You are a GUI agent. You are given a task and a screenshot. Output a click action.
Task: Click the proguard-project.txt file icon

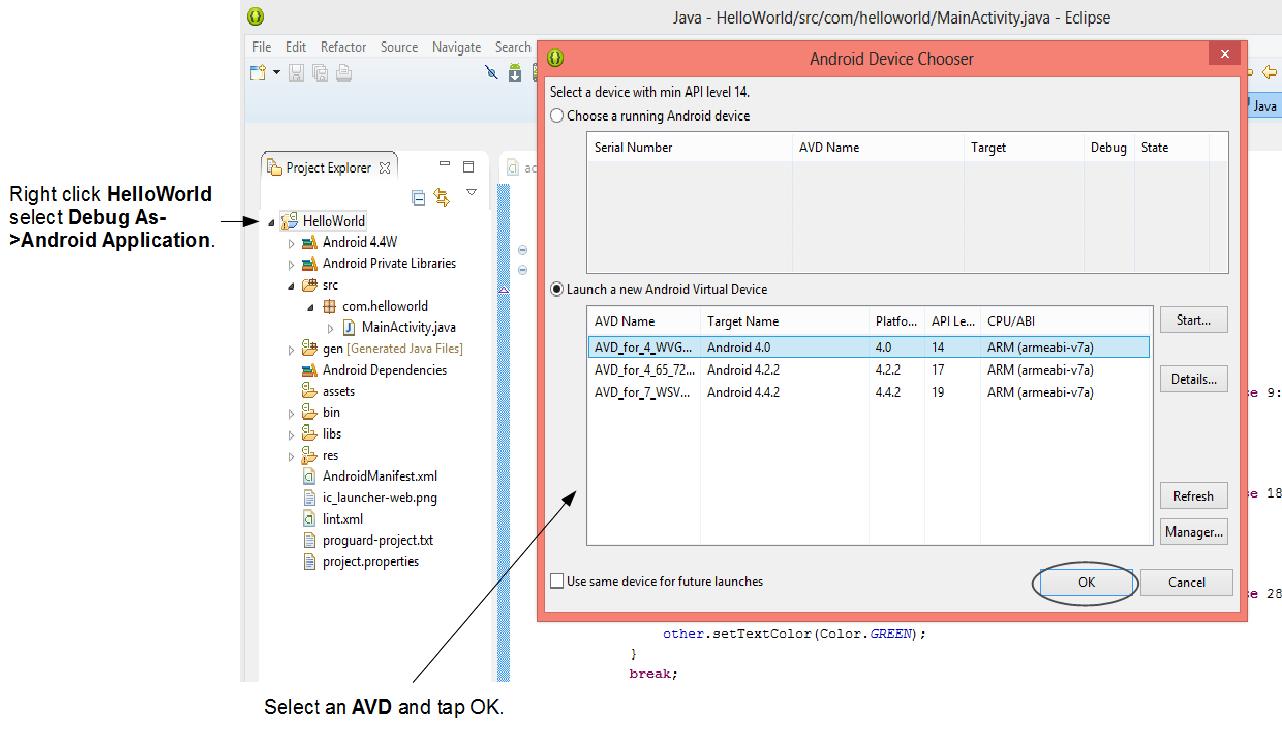310,540
